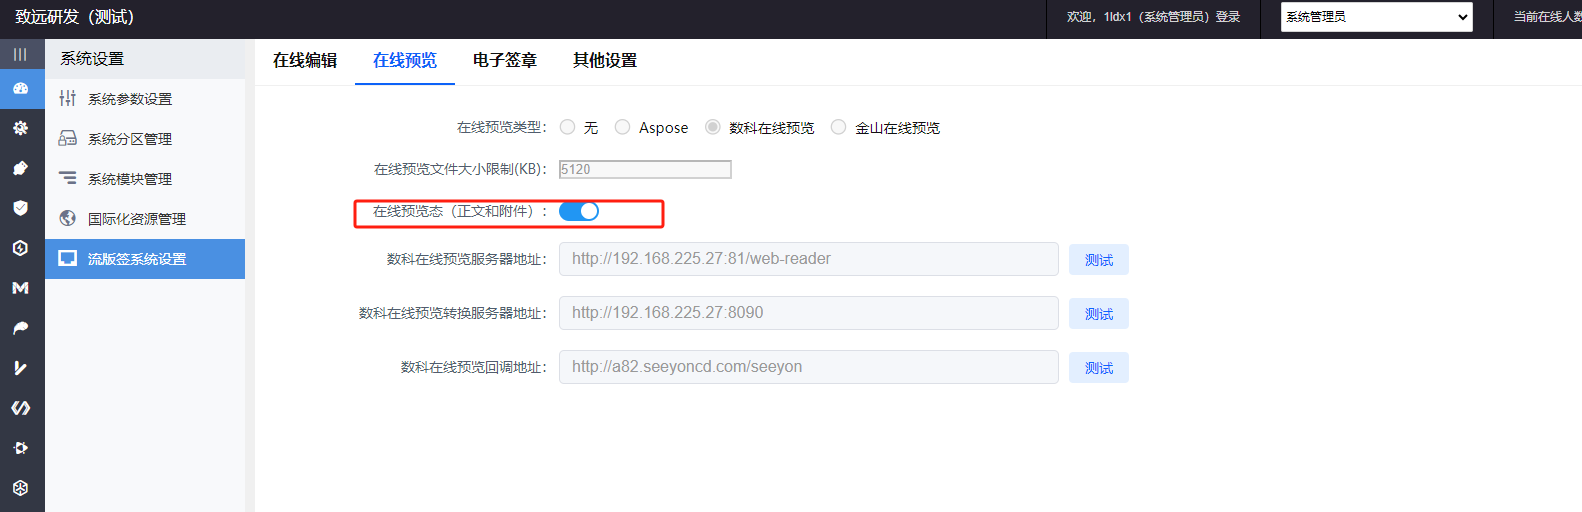Click the 数科在线预览转换服务器地址 input field
The image size is (1582, 512).
(809, 313)
